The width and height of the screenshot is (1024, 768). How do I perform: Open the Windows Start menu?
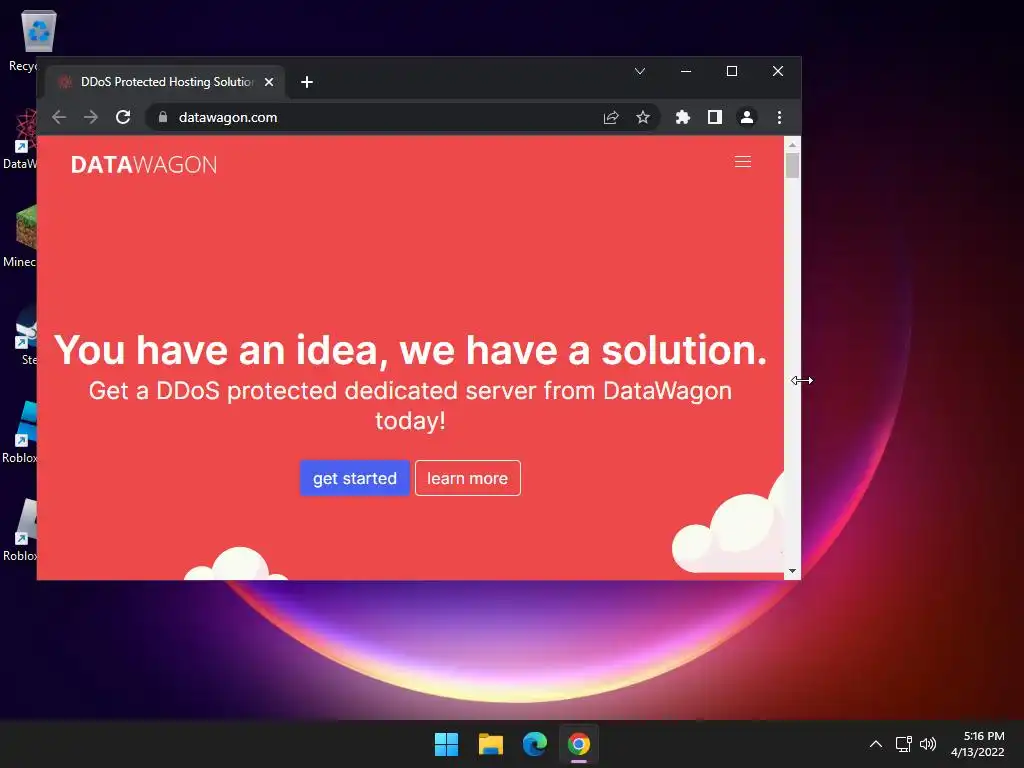coord(446,744)
